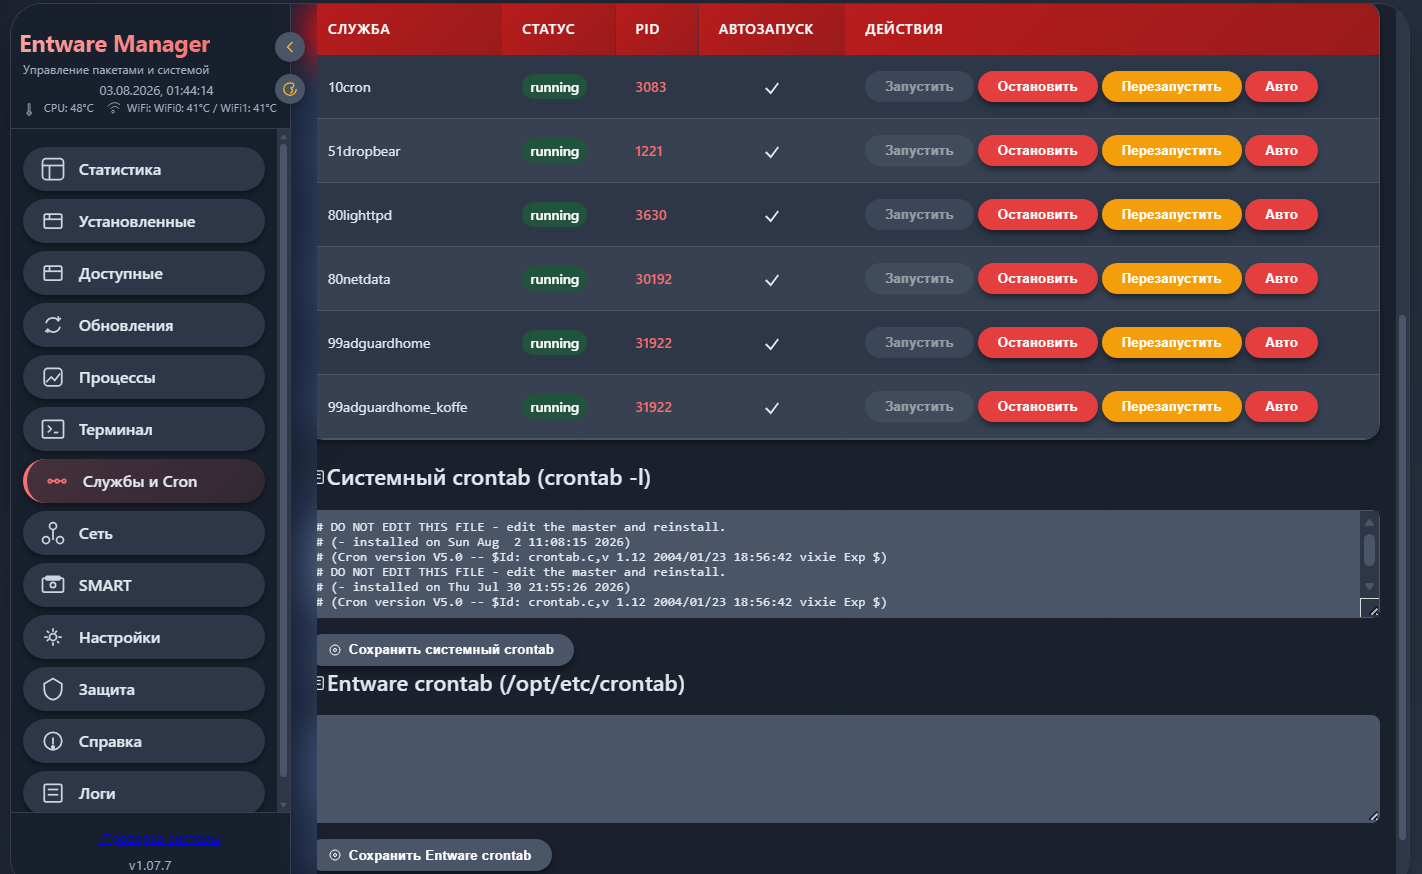Toggle the theme with the yellow moon icon
The image size is (1422, 874).
tap(290, 89)
